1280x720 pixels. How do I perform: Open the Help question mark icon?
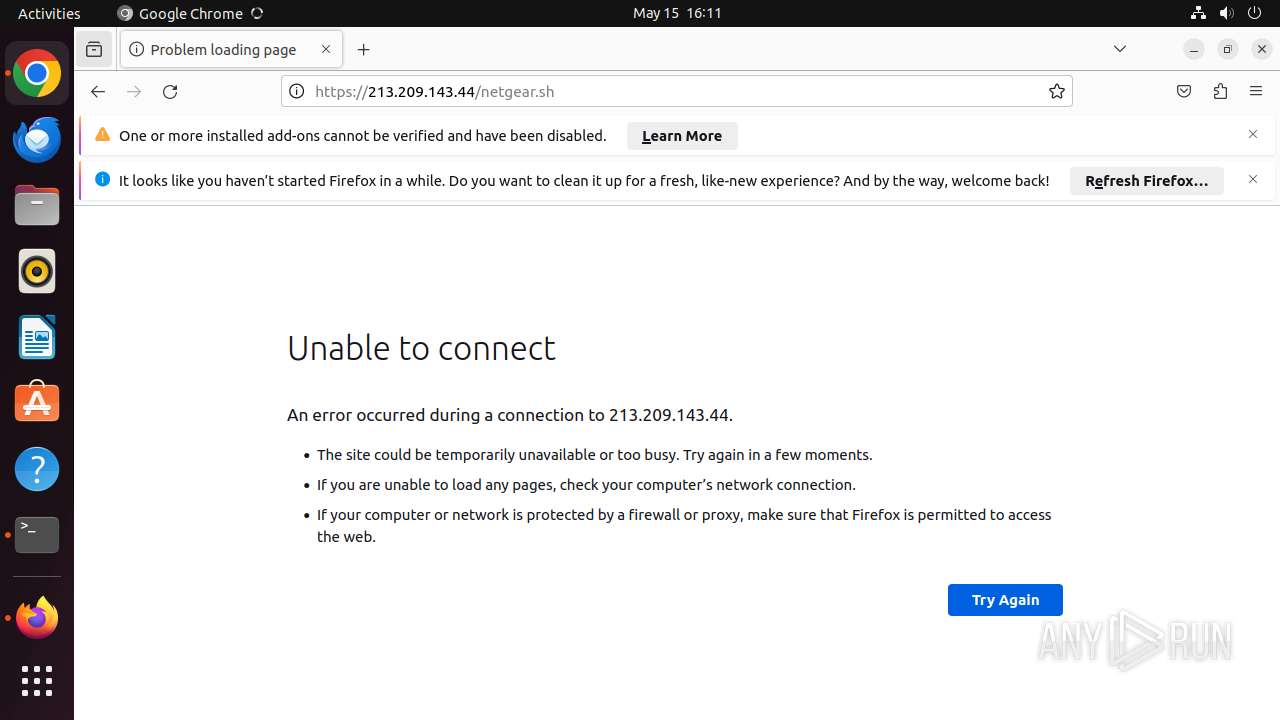click(x=37, y=469)
